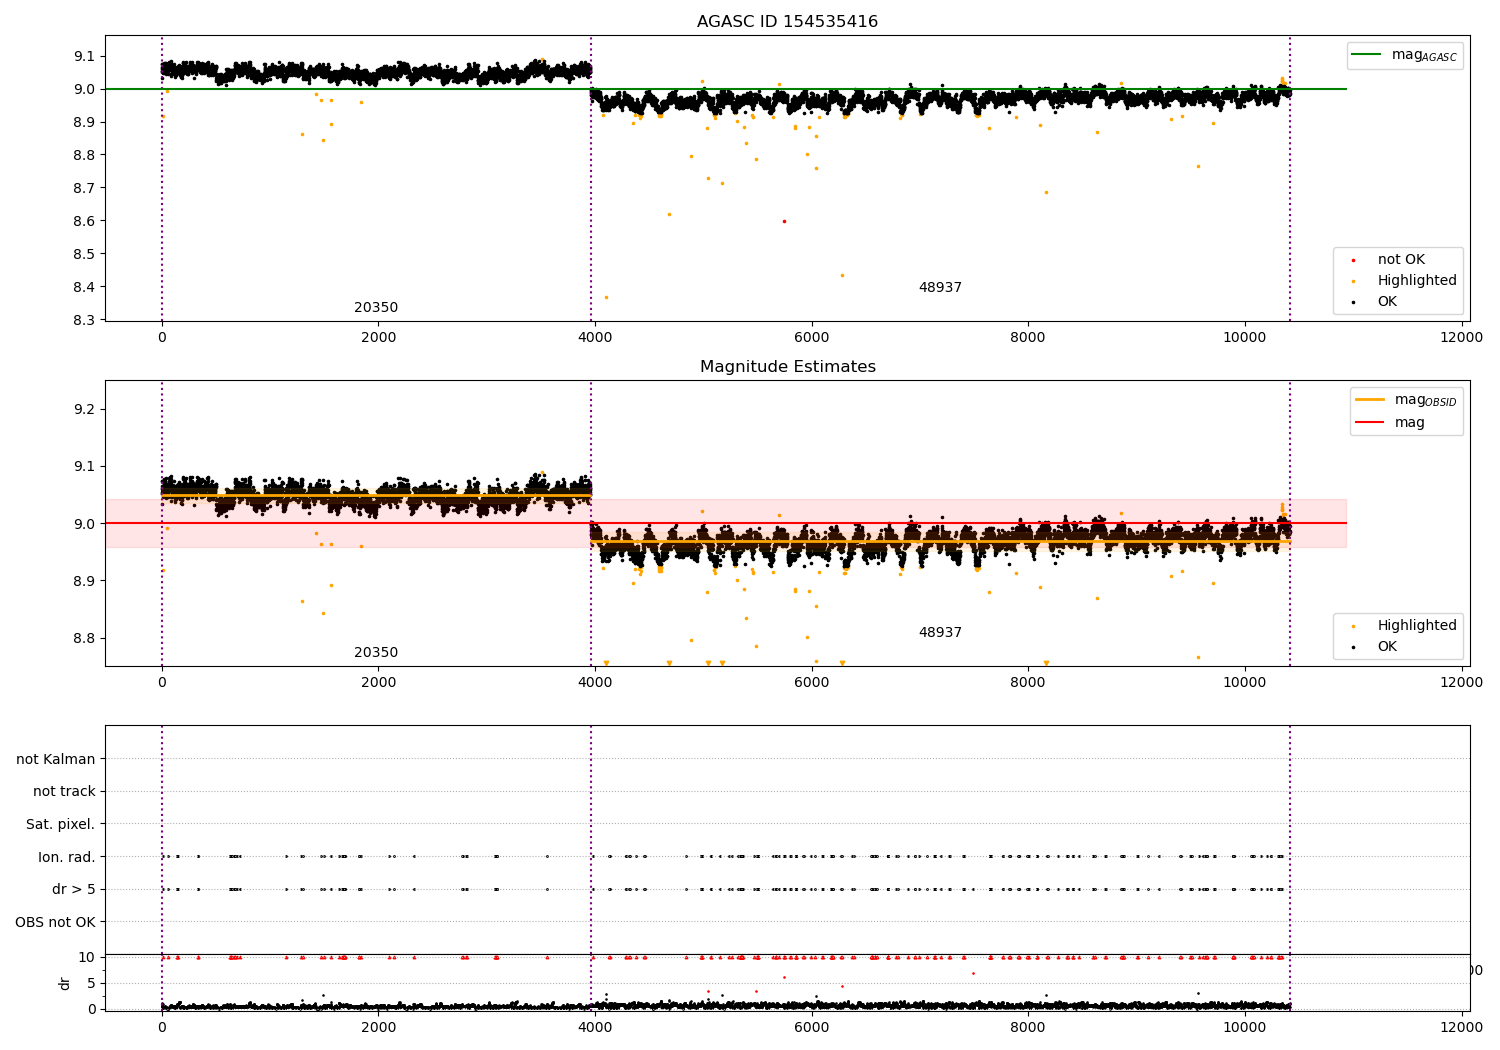The width and height of the screenshot is (1500, 1050).
Task: Click the 'dr' y-axis label of the bottom strip
Action: (x=65, y=983)
